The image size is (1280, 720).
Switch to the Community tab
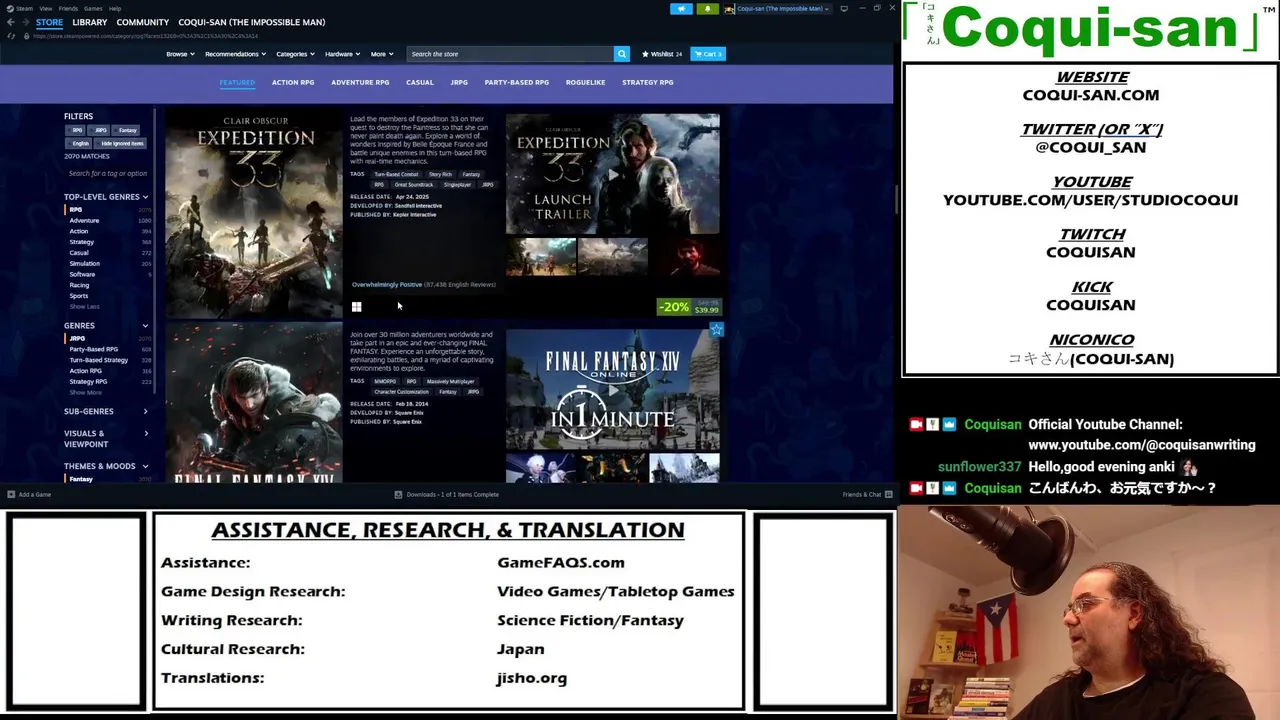(x=142, y=22)
